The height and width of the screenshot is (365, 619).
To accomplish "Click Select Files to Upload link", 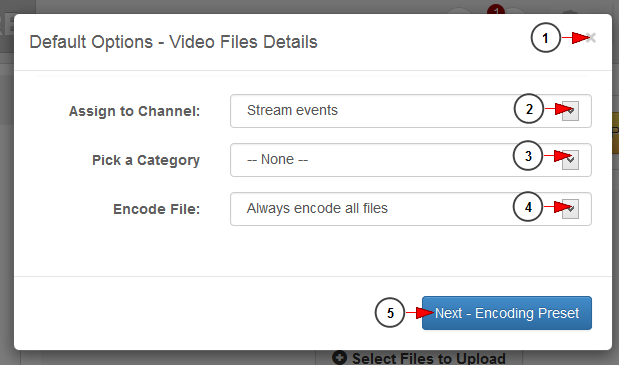I will pyautogui.click(x=428, y=358).
